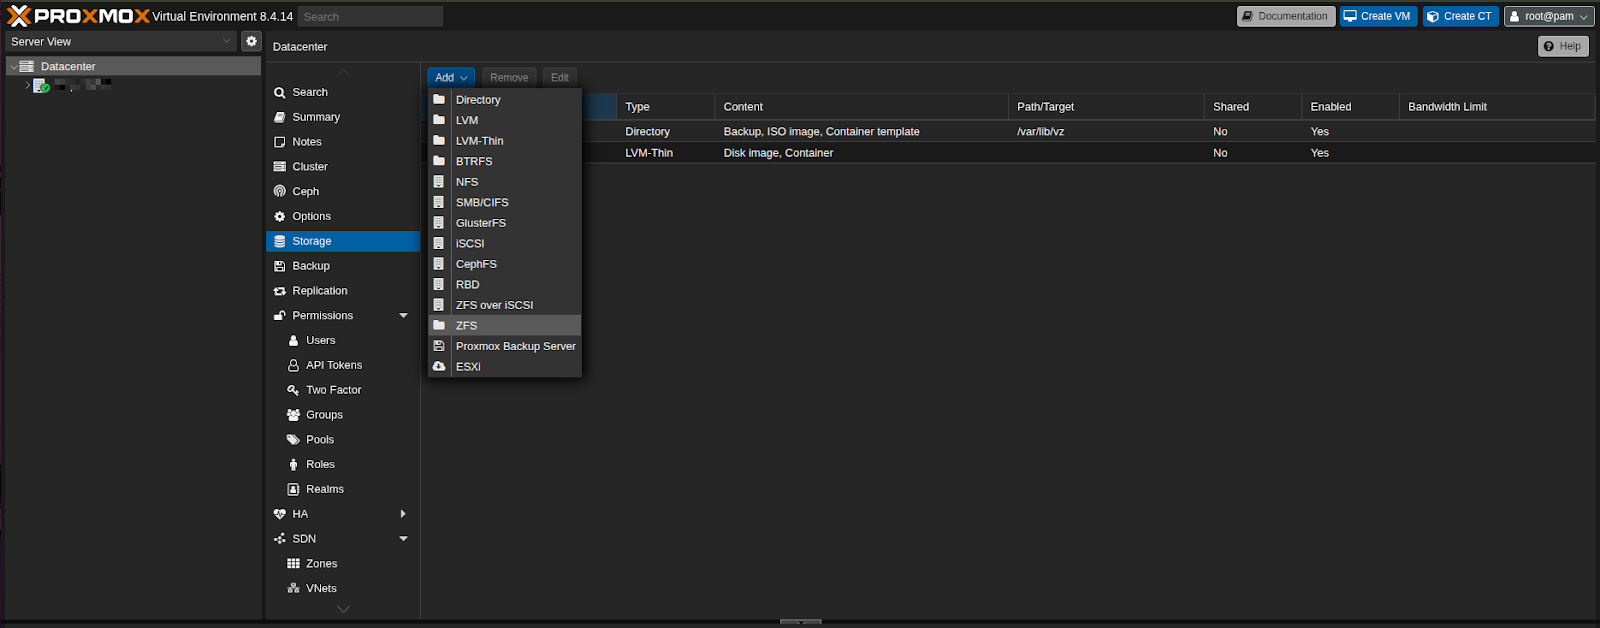The image size is (1600, 628).
Task: Click the ESXi cloud icon
Action: (439, 367)
